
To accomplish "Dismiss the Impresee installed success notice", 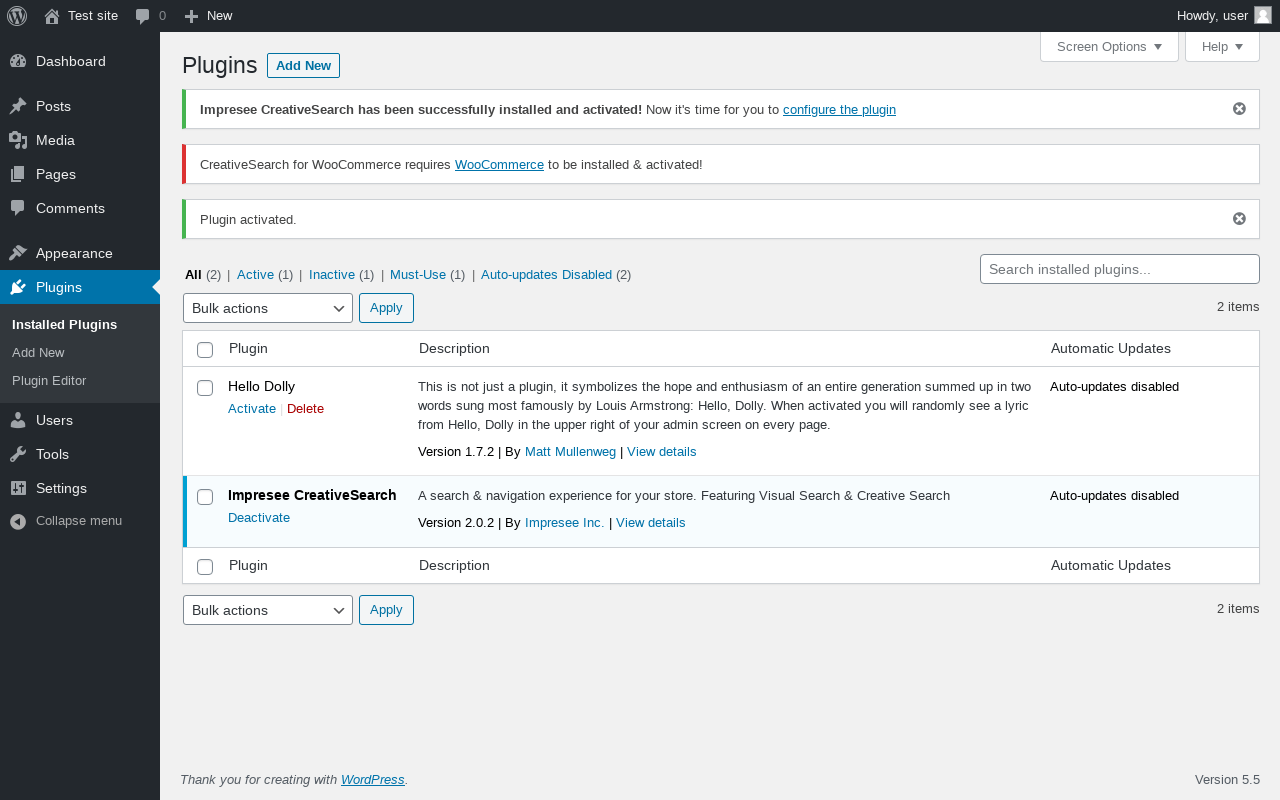I will pyautogui.click(x=1239, y=109).
